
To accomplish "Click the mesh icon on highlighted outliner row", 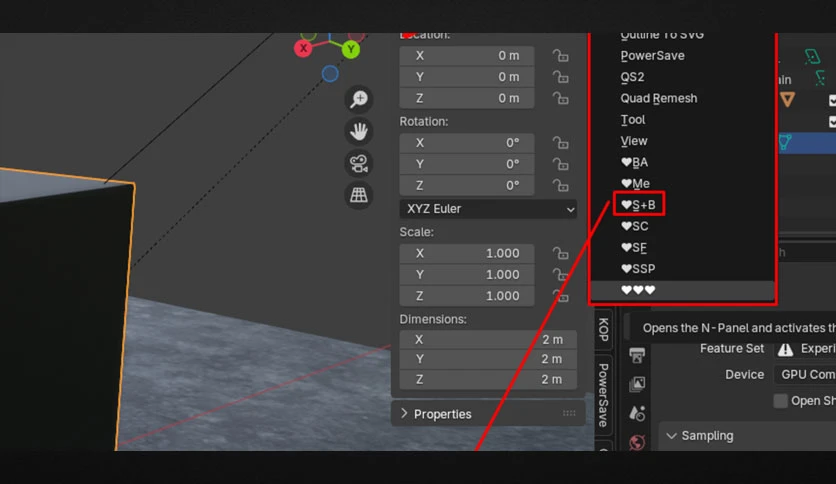I will coord(785,142).
